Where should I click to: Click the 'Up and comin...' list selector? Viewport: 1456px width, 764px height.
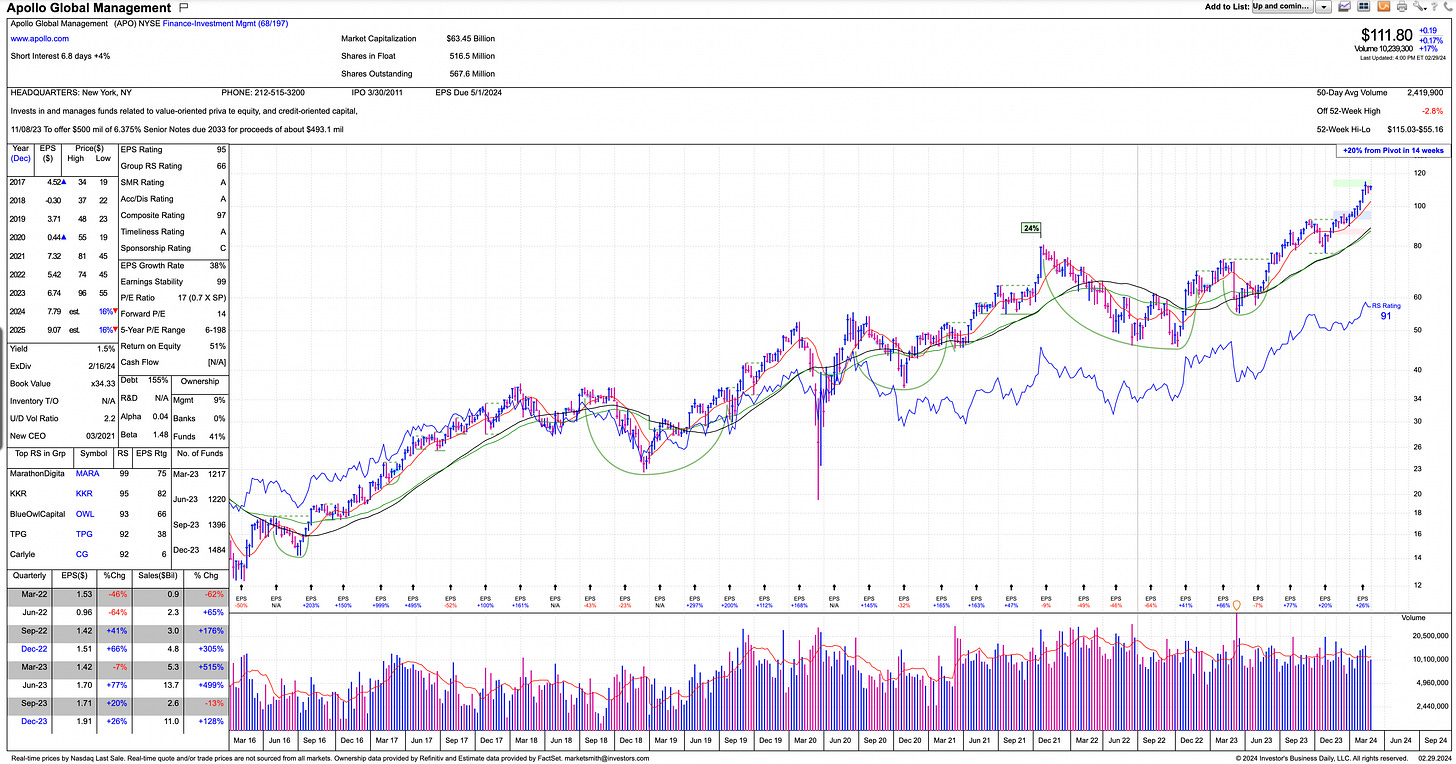[x=1282, y=6]
